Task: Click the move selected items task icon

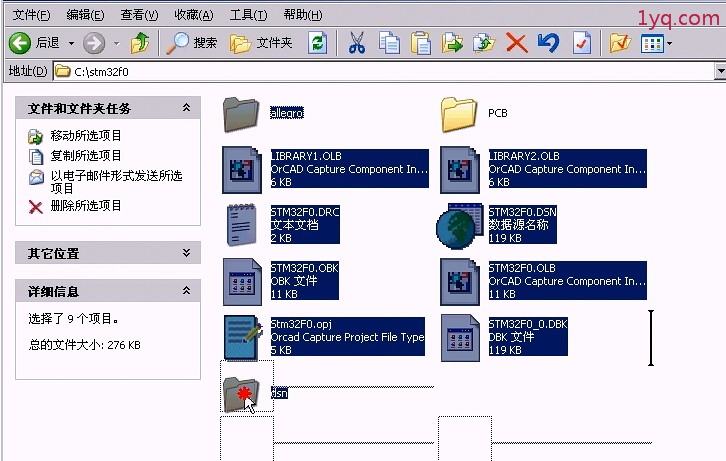Action: click(36, 137)
